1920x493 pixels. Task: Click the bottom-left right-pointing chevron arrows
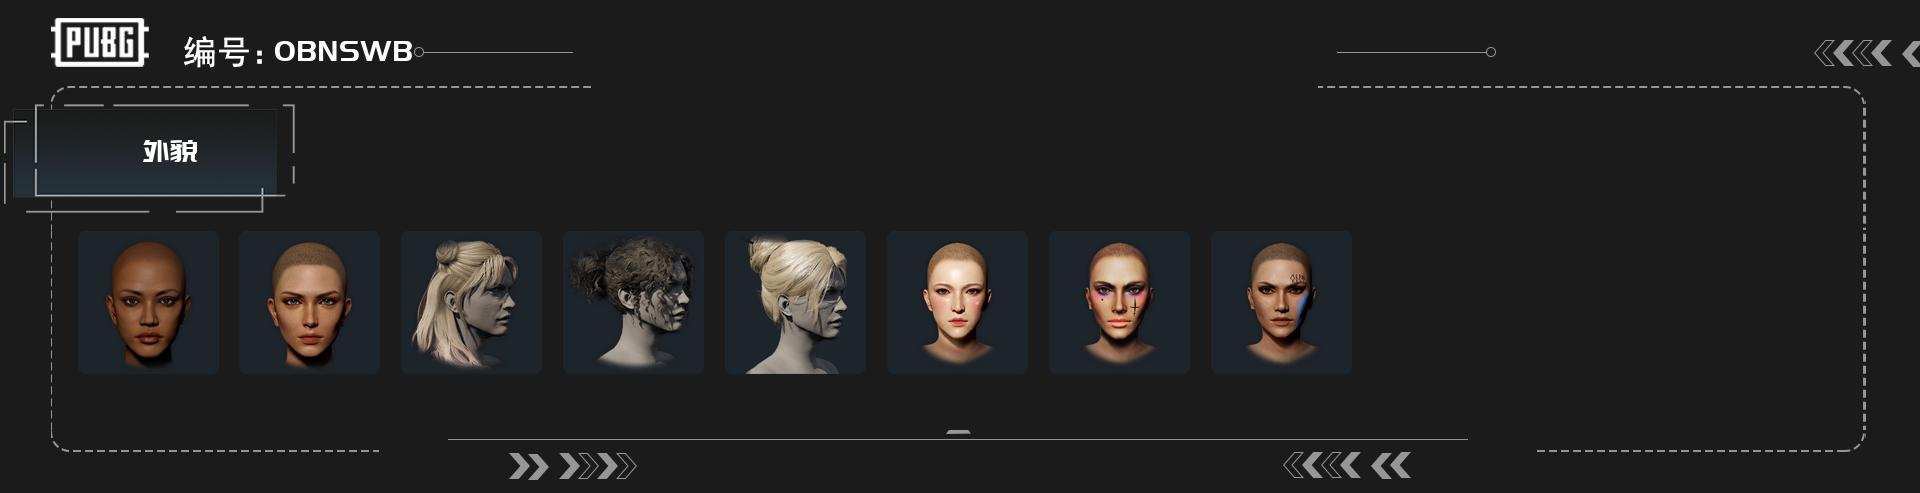(x=572, y=466)
